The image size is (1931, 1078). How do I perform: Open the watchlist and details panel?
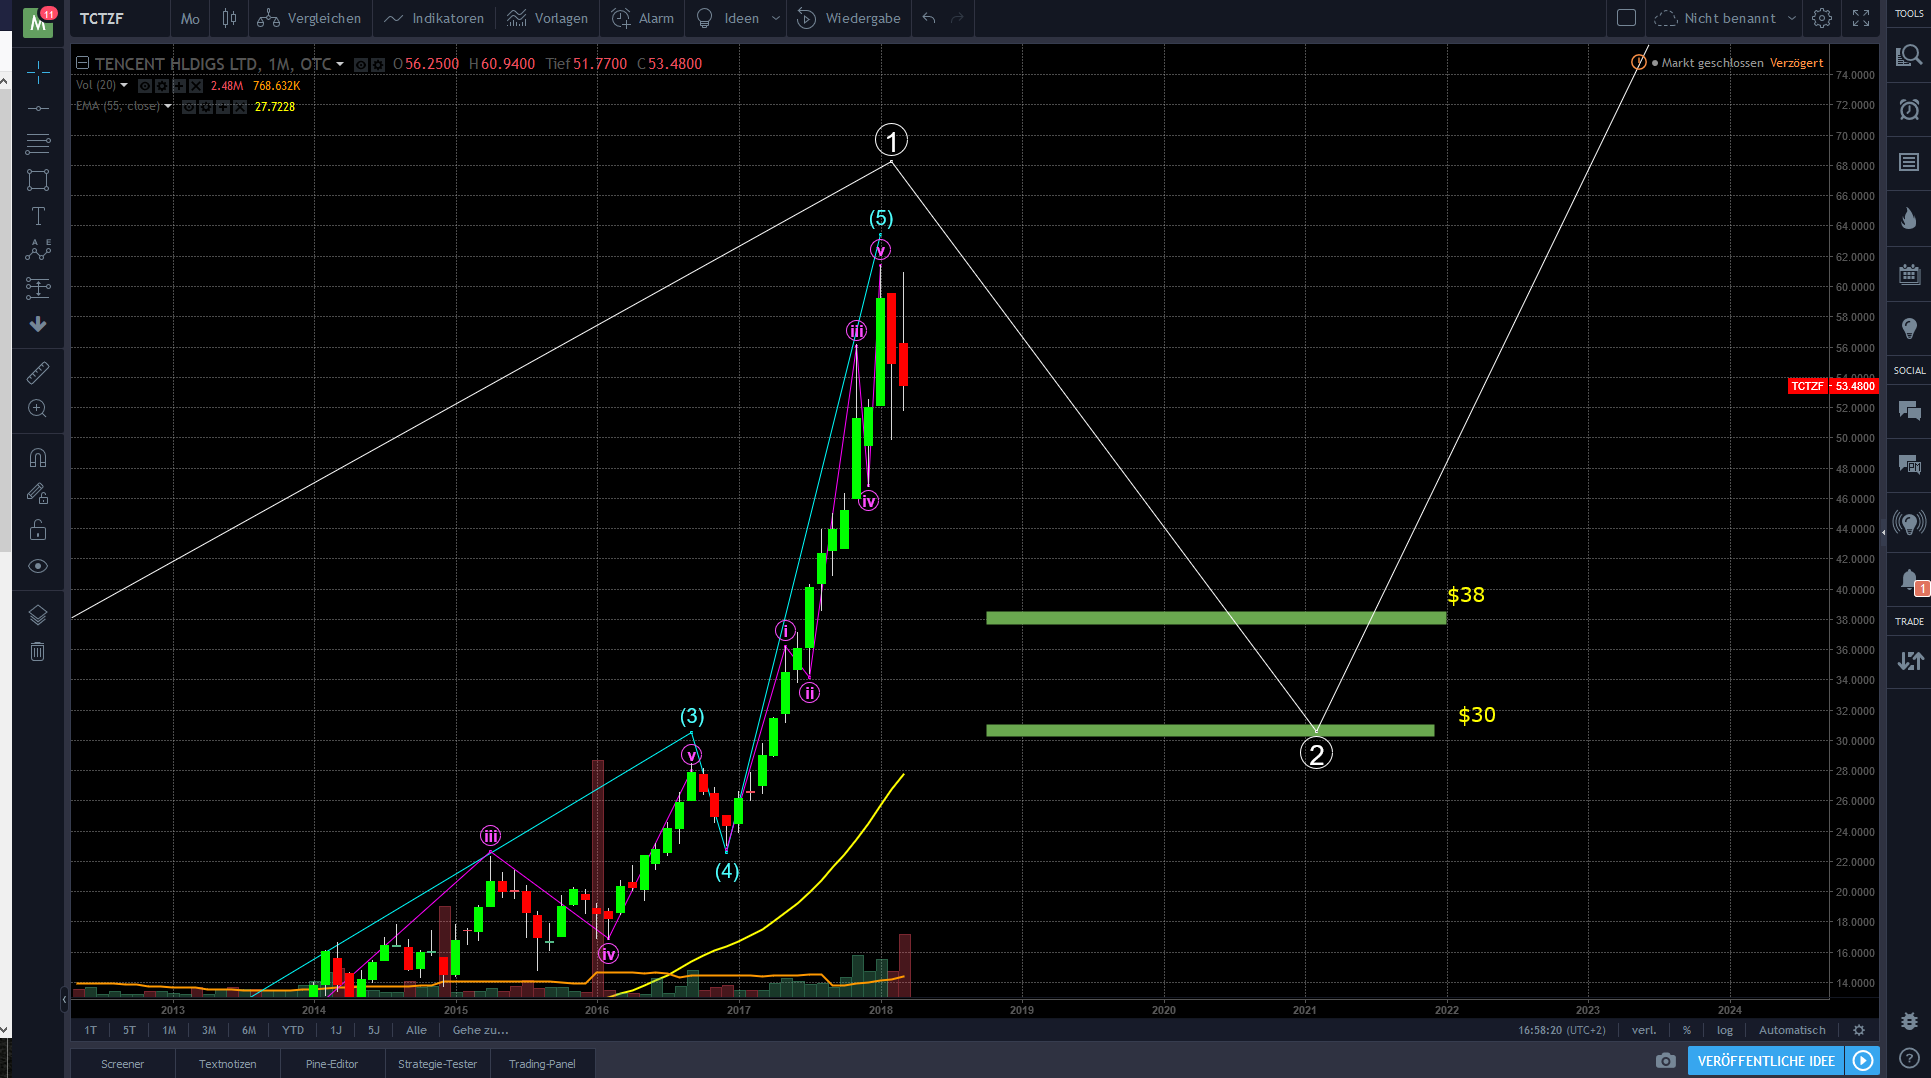click(x=1909, y=56)
